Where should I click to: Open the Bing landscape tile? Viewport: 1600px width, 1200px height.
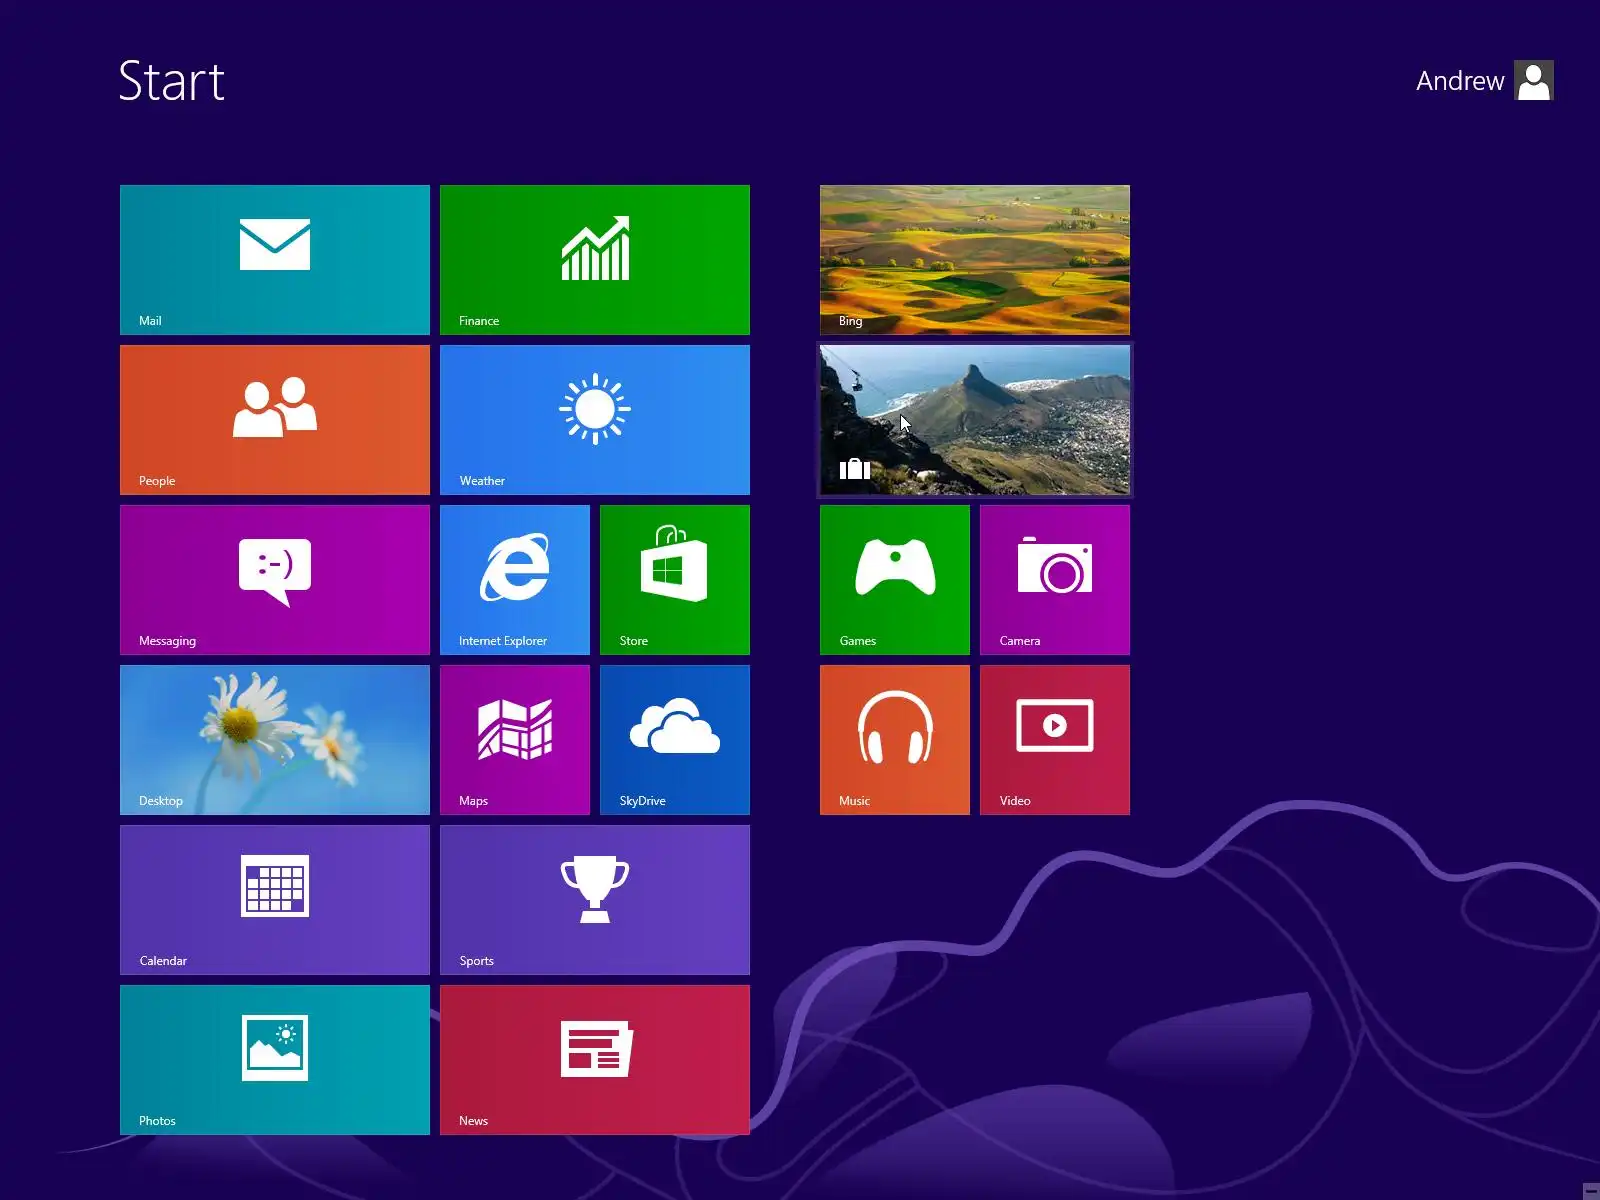[x=975, y=260]
